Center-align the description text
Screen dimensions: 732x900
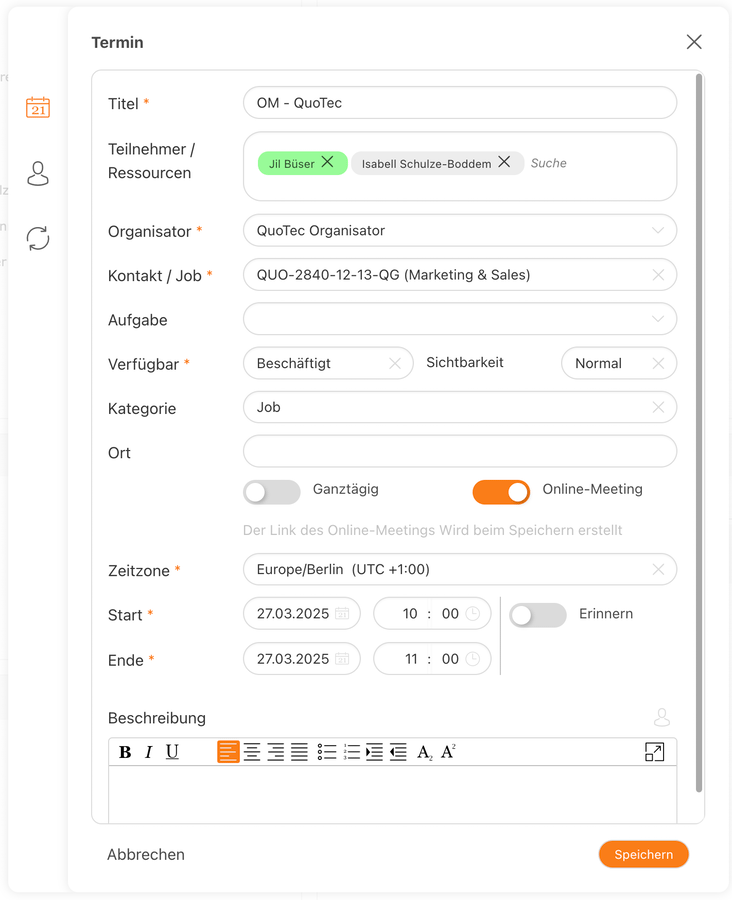tap(252, 752)
